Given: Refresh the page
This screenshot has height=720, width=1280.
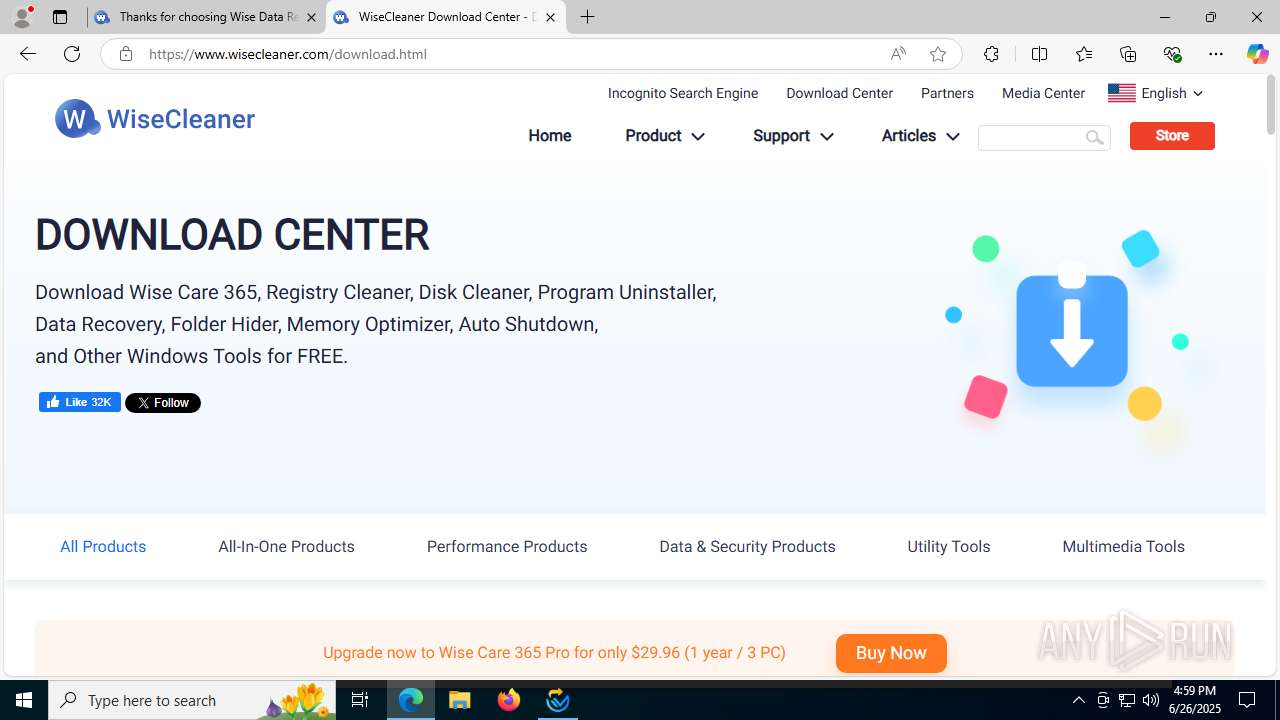Looking at the screenshot, I should click(x=72, y=54).
